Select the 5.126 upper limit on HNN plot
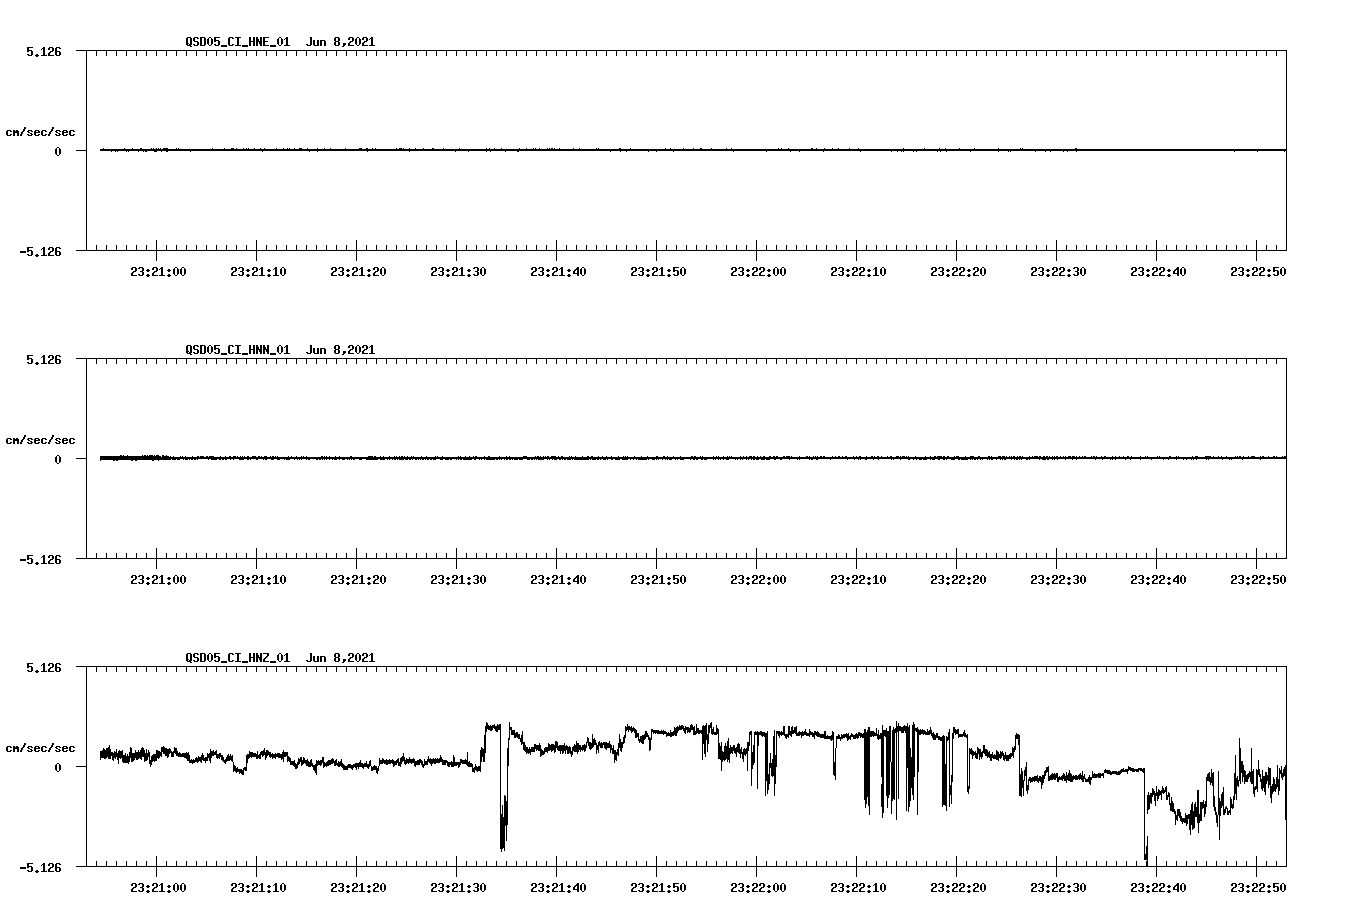The width and height of the screenshot is (1358, 924). [x=44, y=359]
